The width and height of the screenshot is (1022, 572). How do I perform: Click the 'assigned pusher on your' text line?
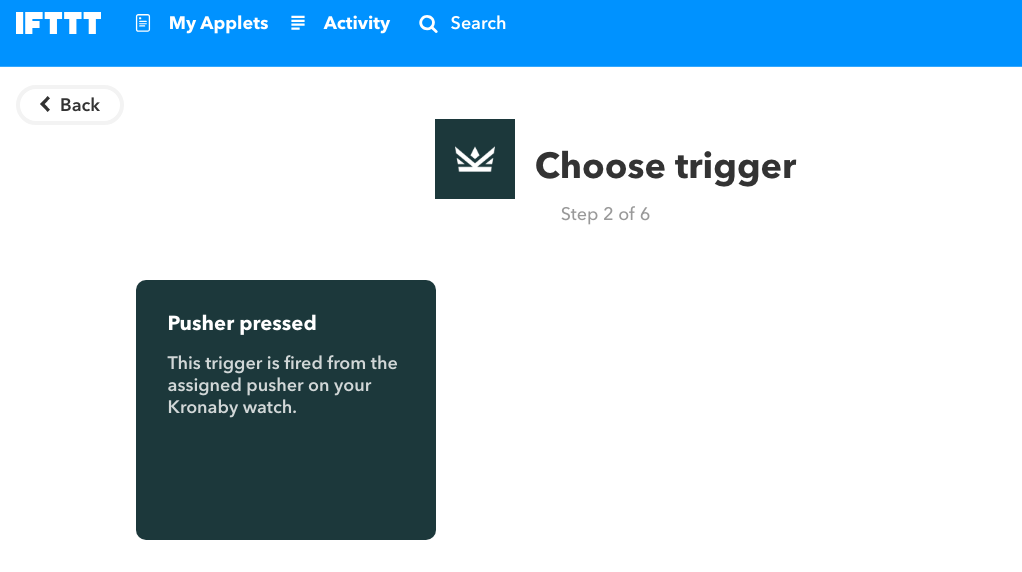(269, 386)
